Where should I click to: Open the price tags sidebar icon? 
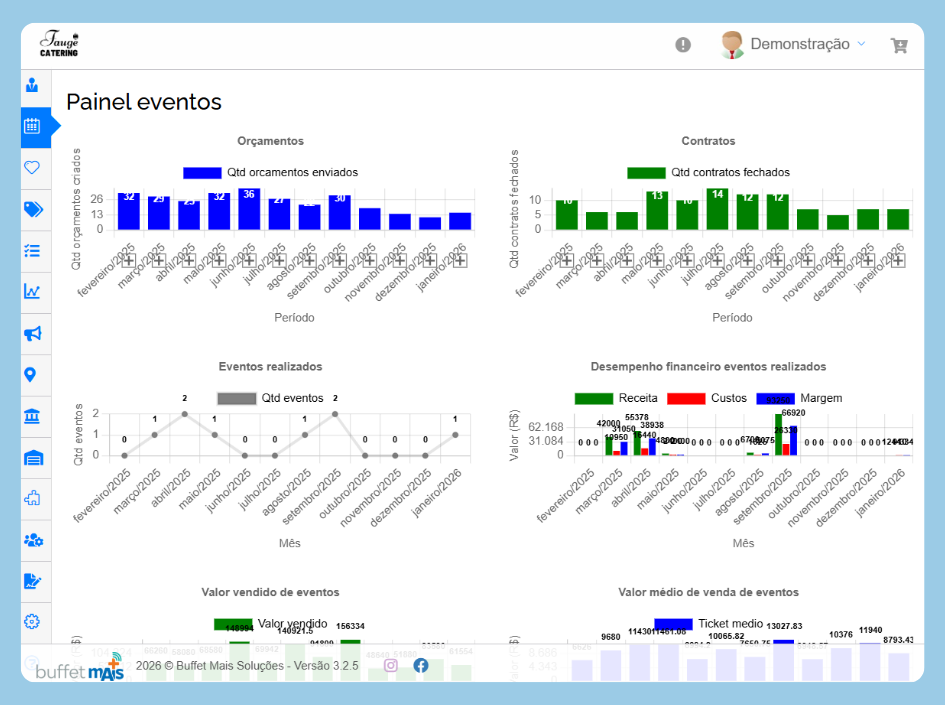pos(32,209)
